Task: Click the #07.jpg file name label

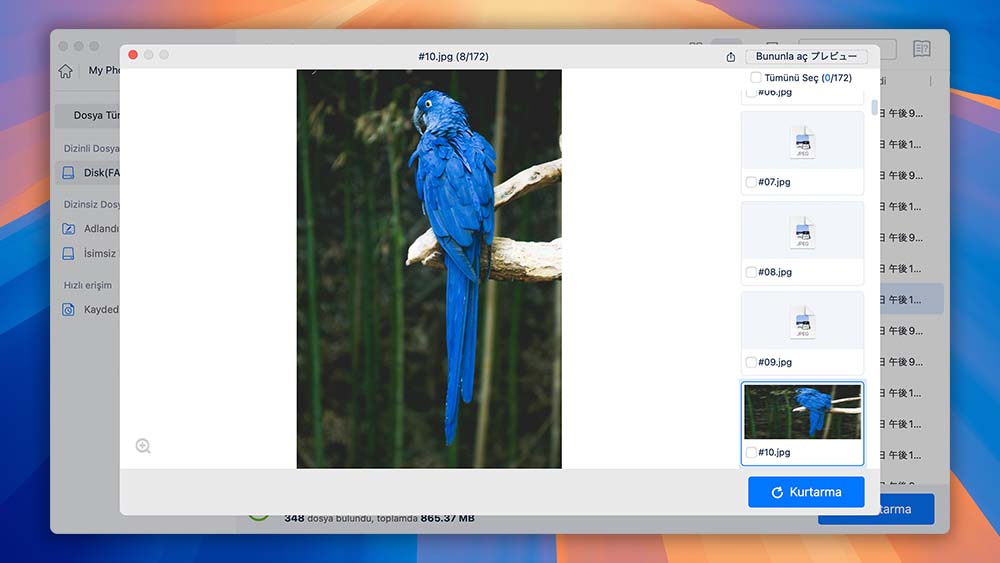Action: point(774,182)
